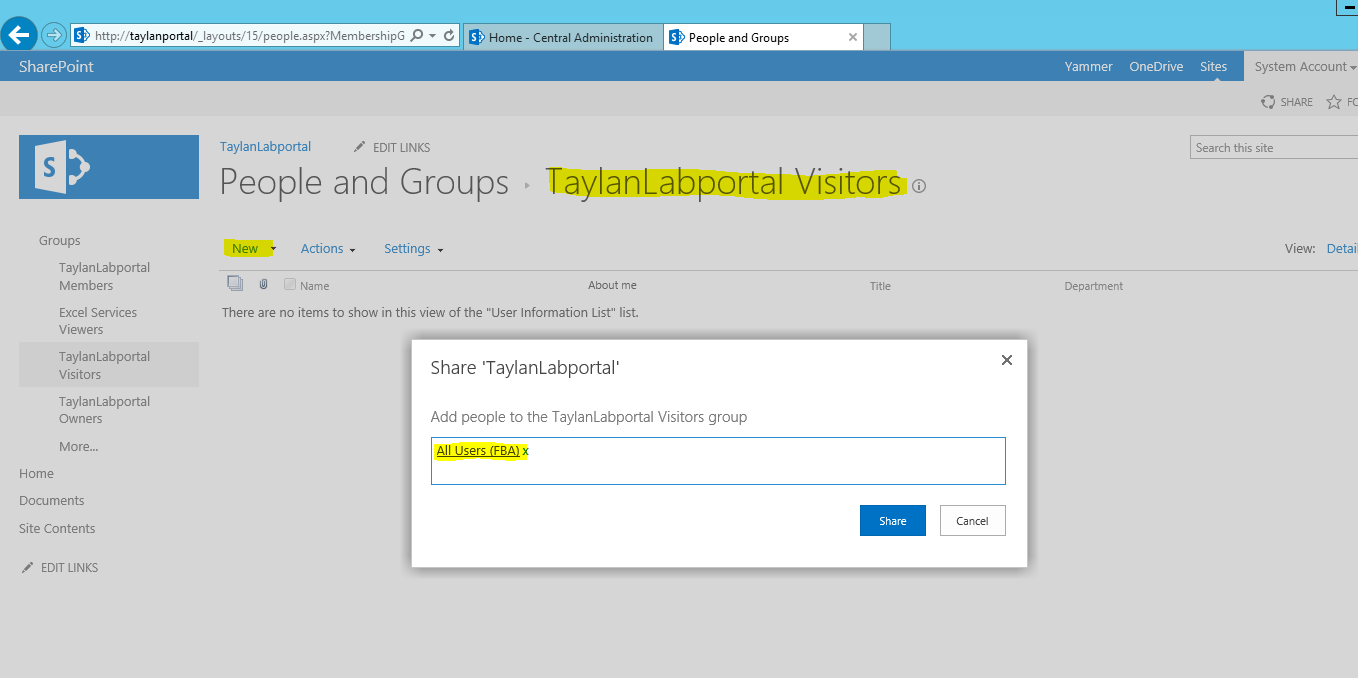
Task: Open Sites in the suite bar
Action: tap(1213, 67)
